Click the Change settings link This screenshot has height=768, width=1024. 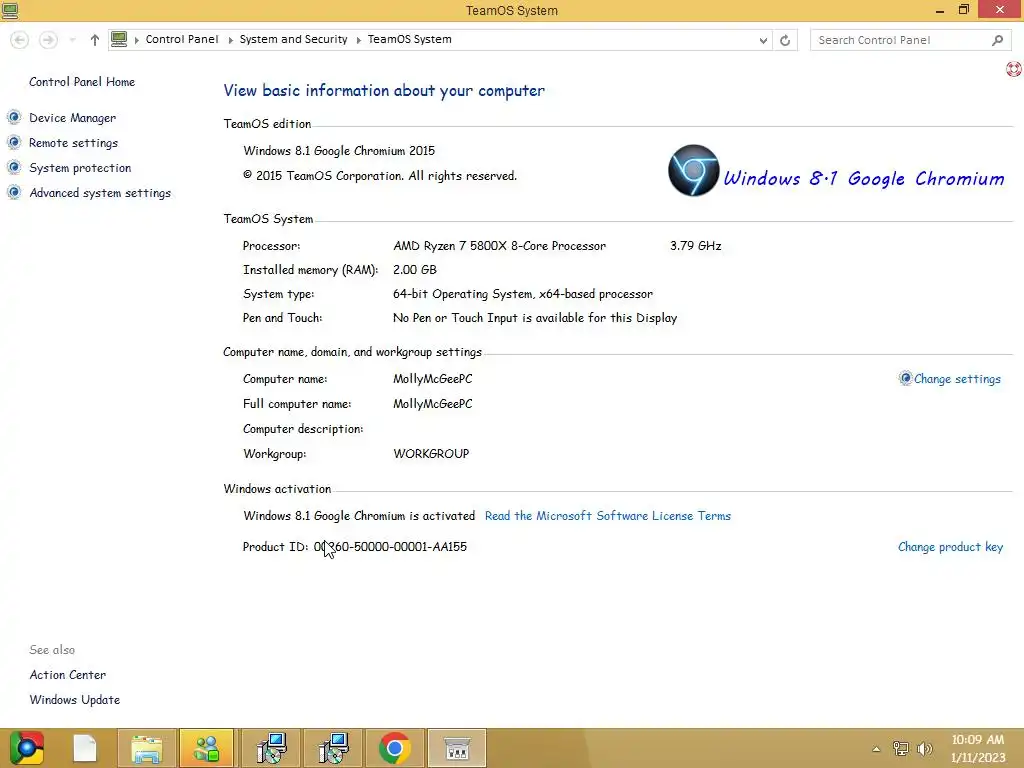[x=957, y=379]
